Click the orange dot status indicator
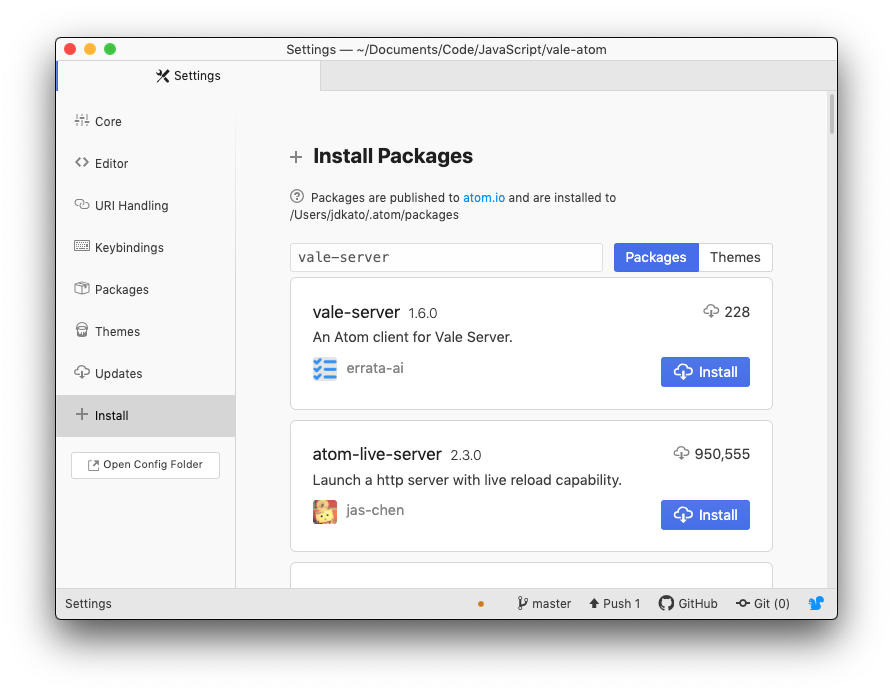Image resolution: width=893 pixels, height=693 pixels. pyautogui.click(x=481, y=604)
